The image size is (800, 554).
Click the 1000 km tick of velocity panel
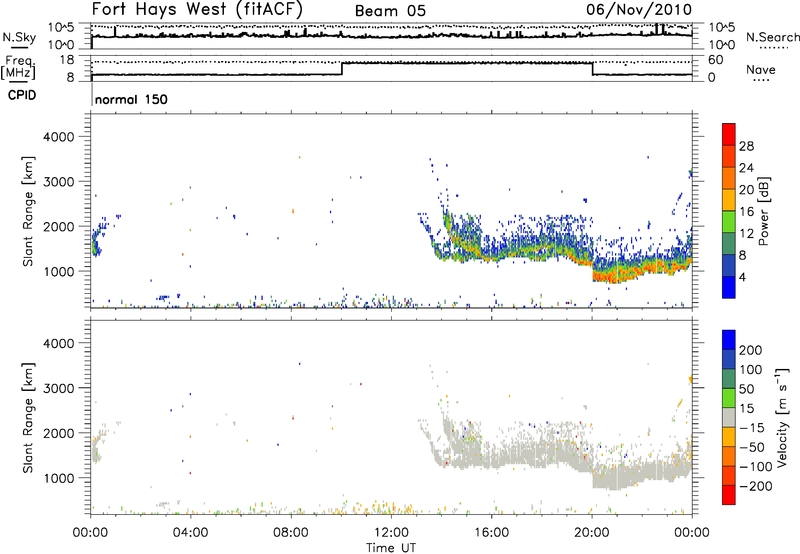pos(59,478)
